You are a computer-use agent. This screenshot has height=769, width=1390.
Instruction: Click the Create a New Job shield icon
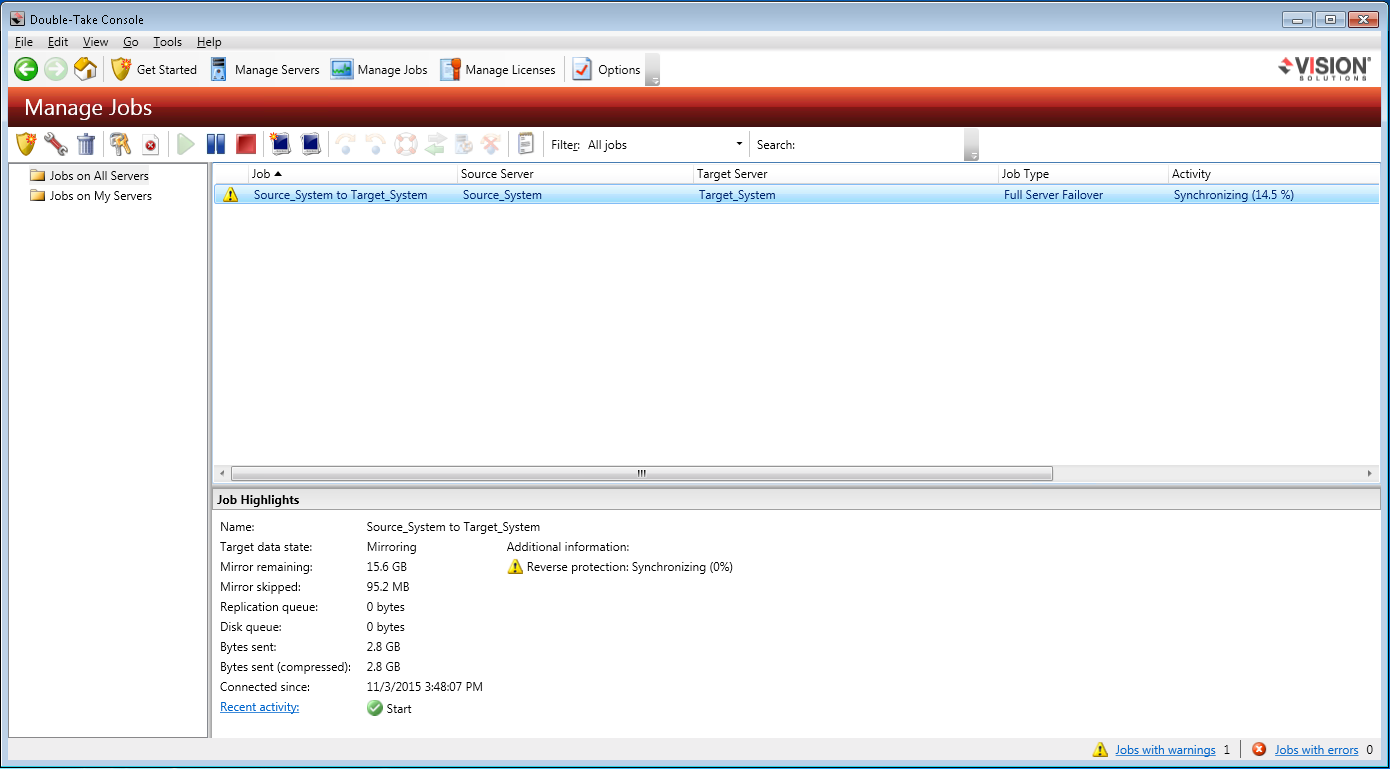pos(26,145)
